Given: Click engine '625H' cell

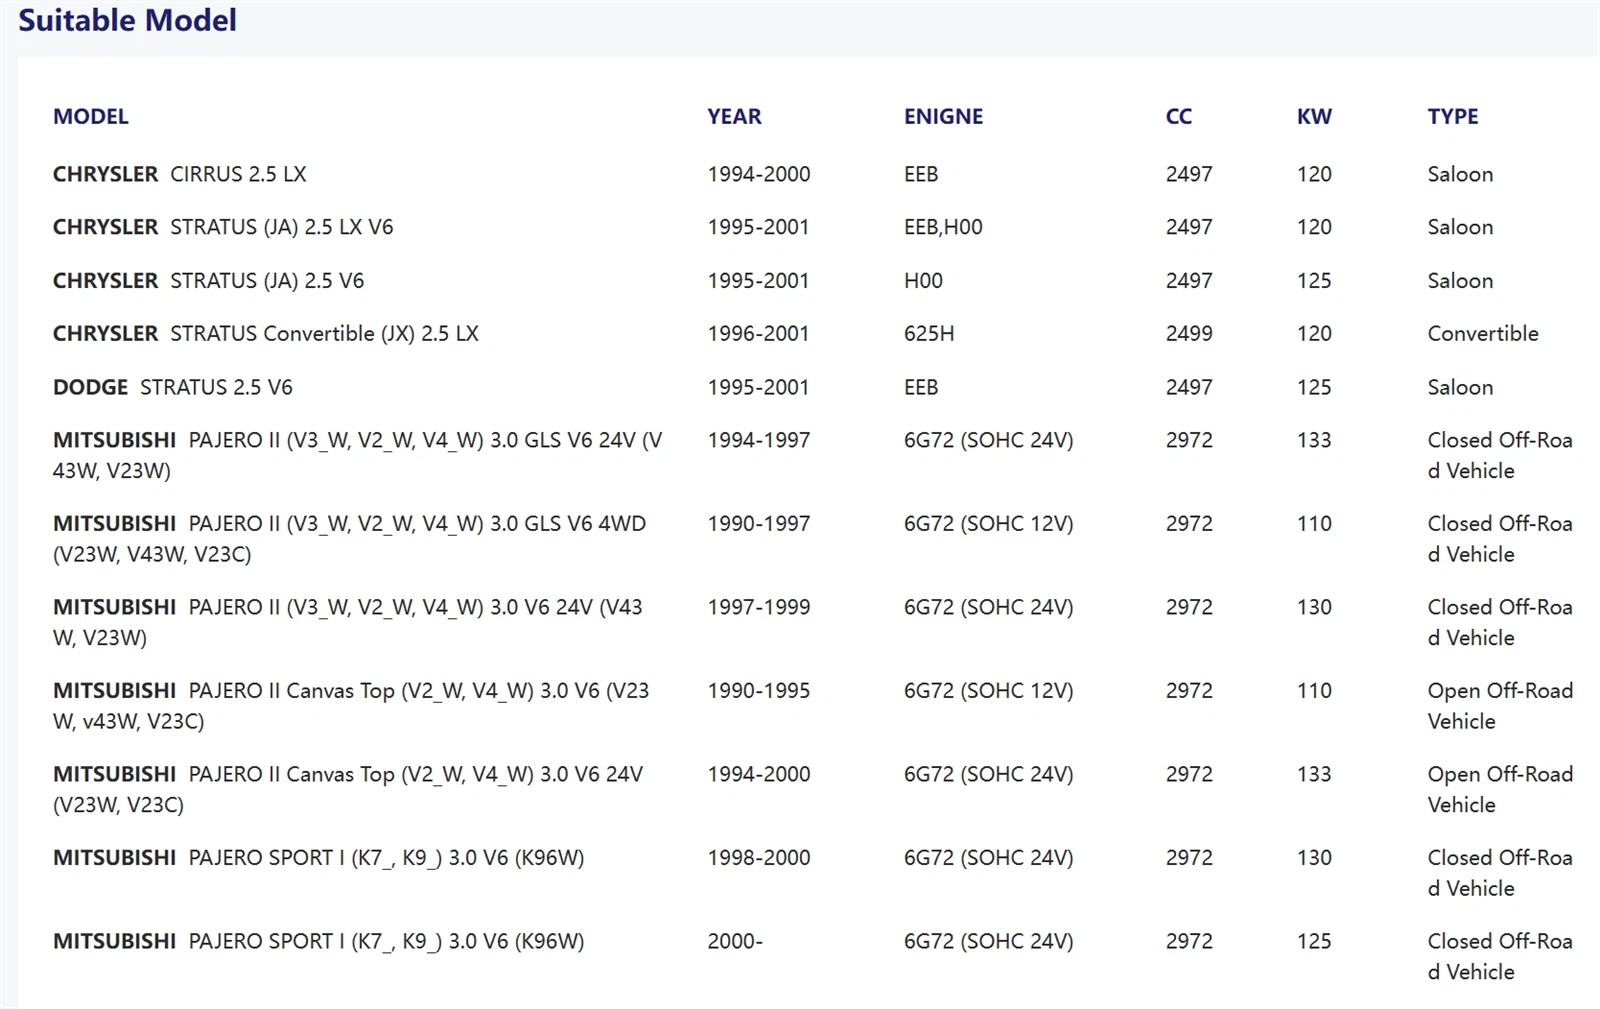Looking at the screenshot, I should [x=929, y=334].
